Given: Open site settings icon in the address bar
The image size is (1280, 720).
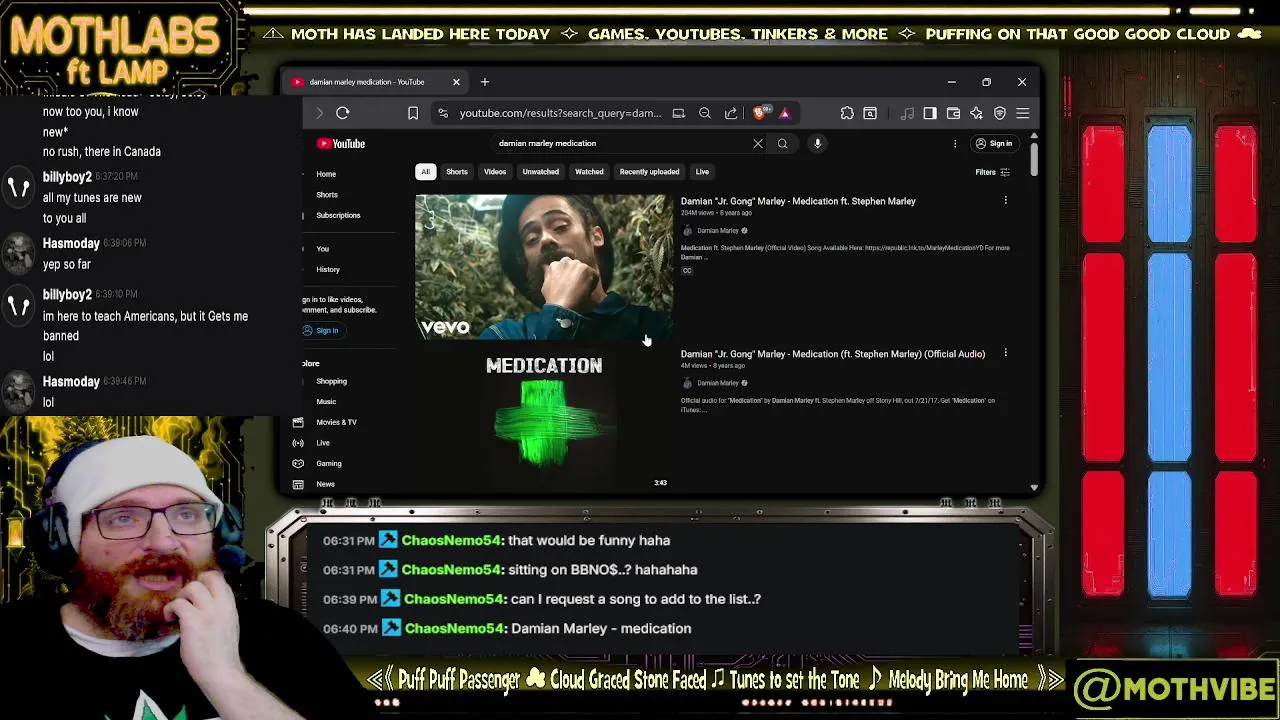Looking at the screenshot, I should [443, 113].
